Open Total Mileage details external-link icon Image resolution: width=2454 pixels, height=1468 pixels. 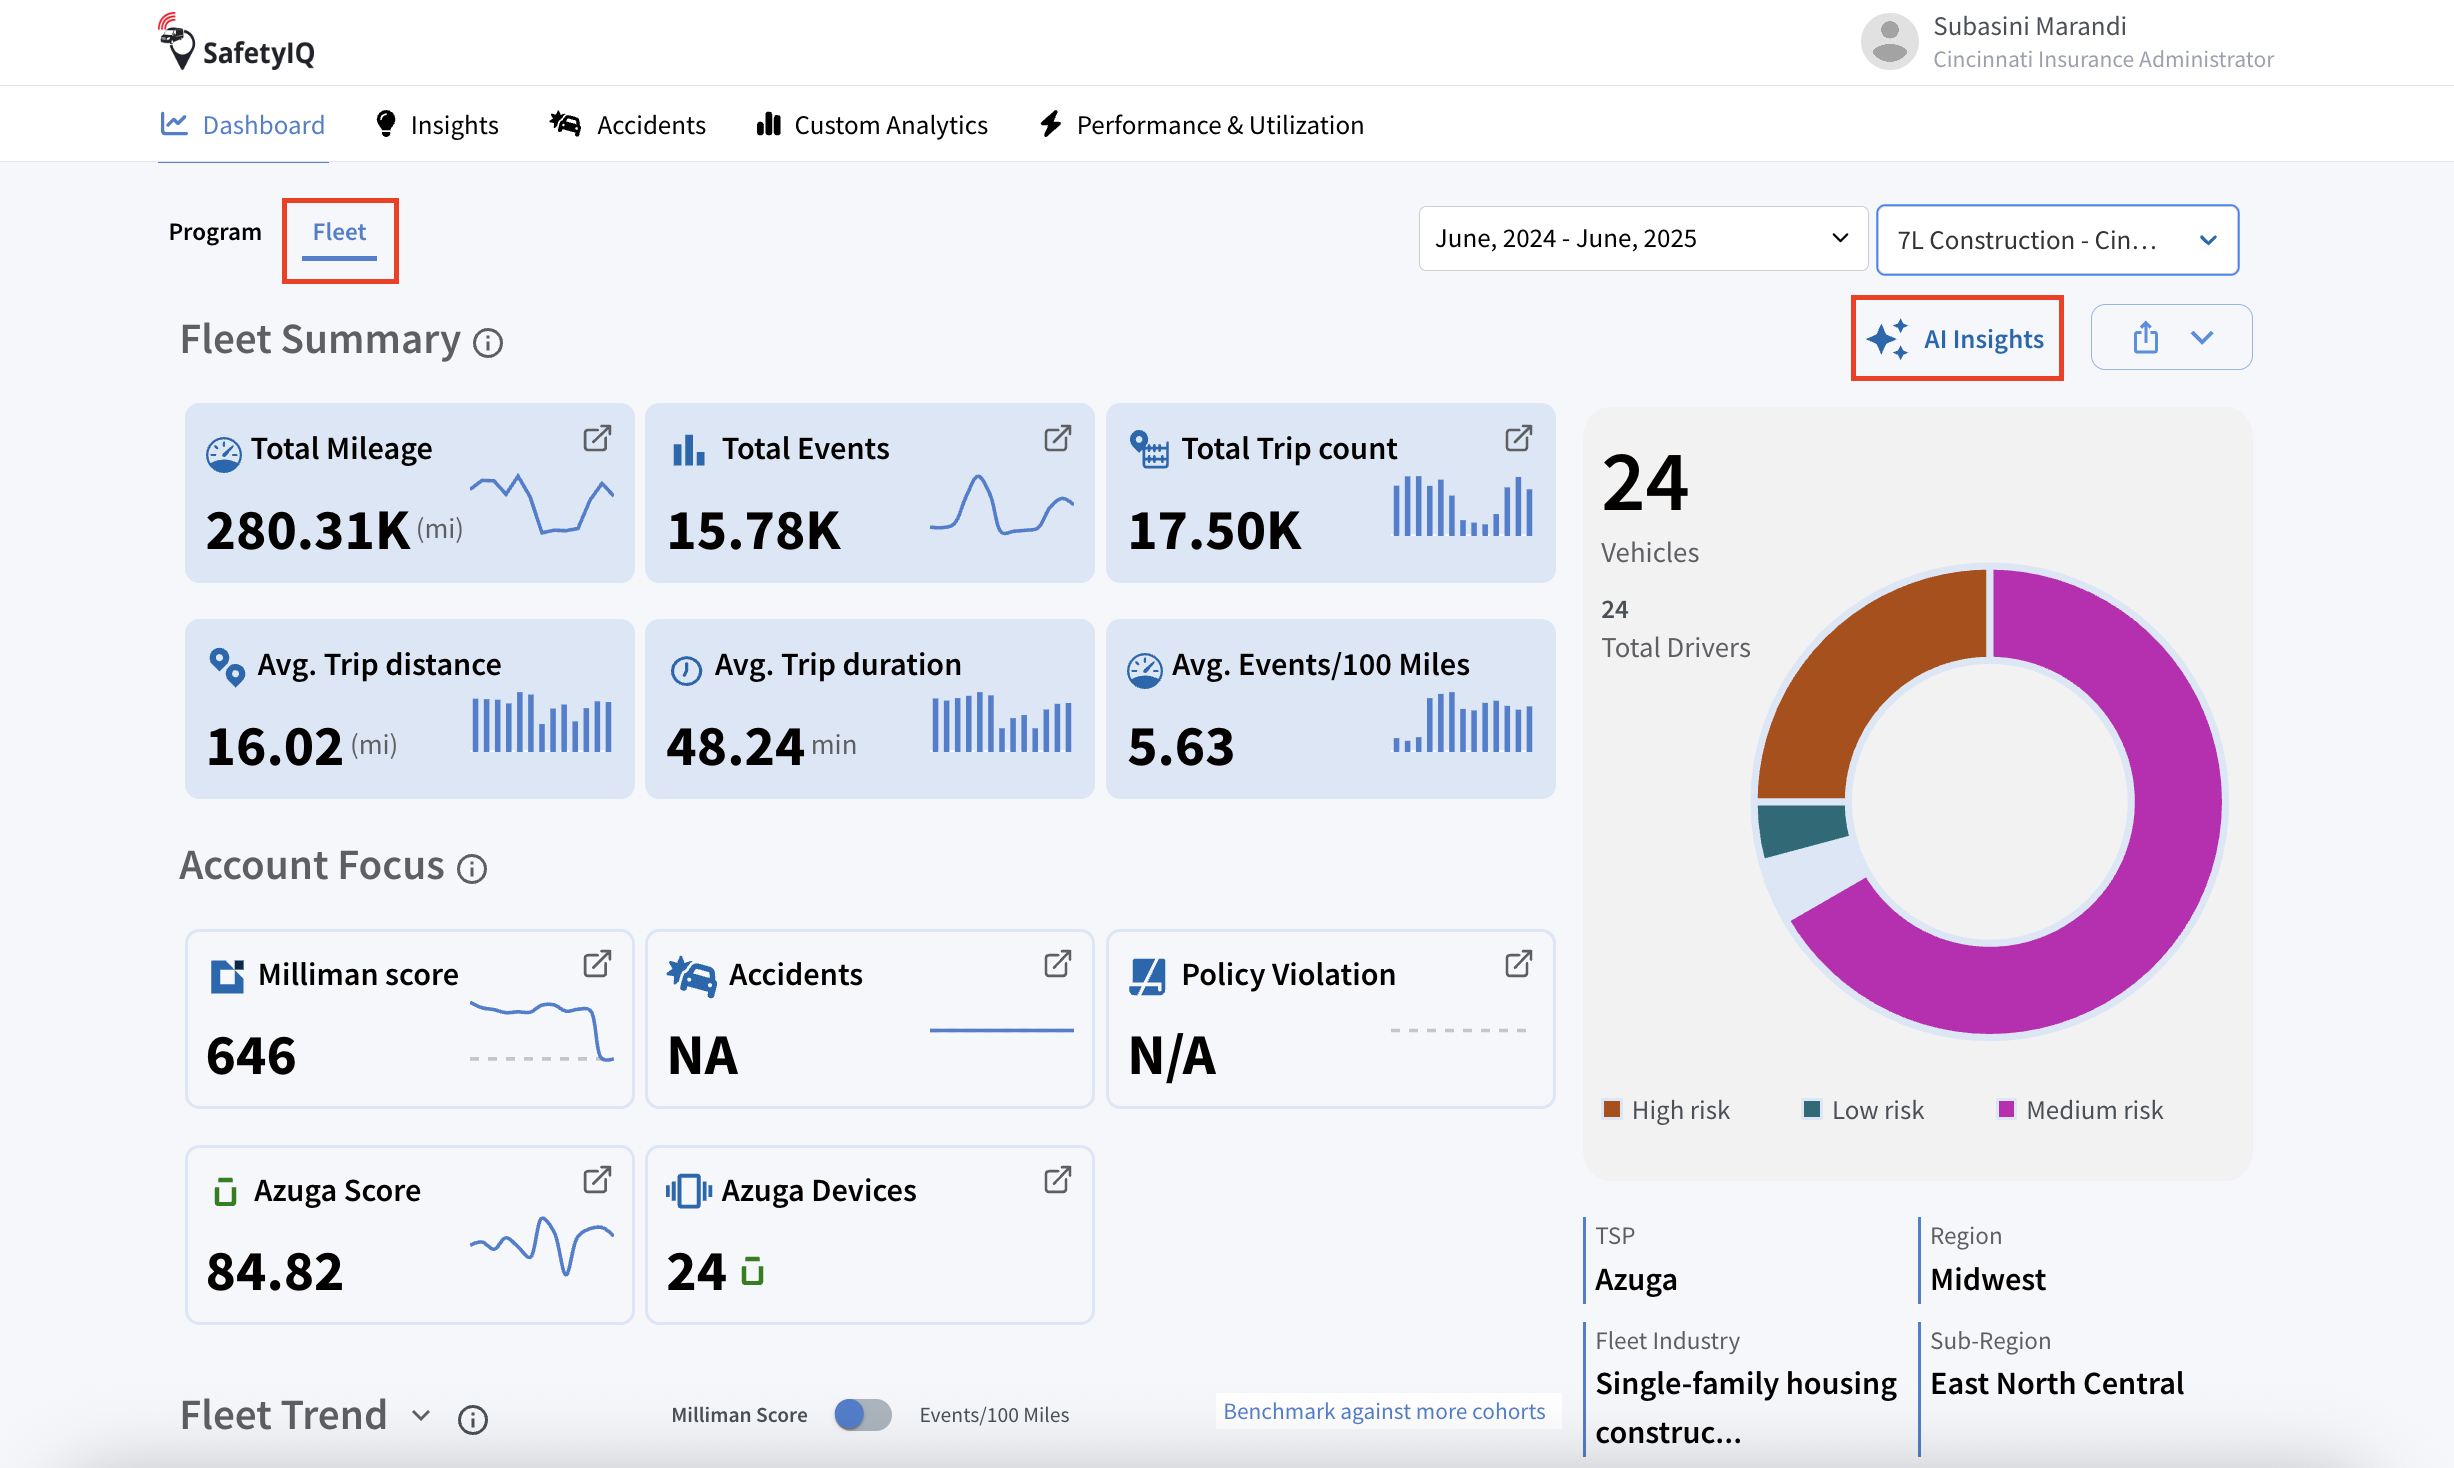click(597, 438)
